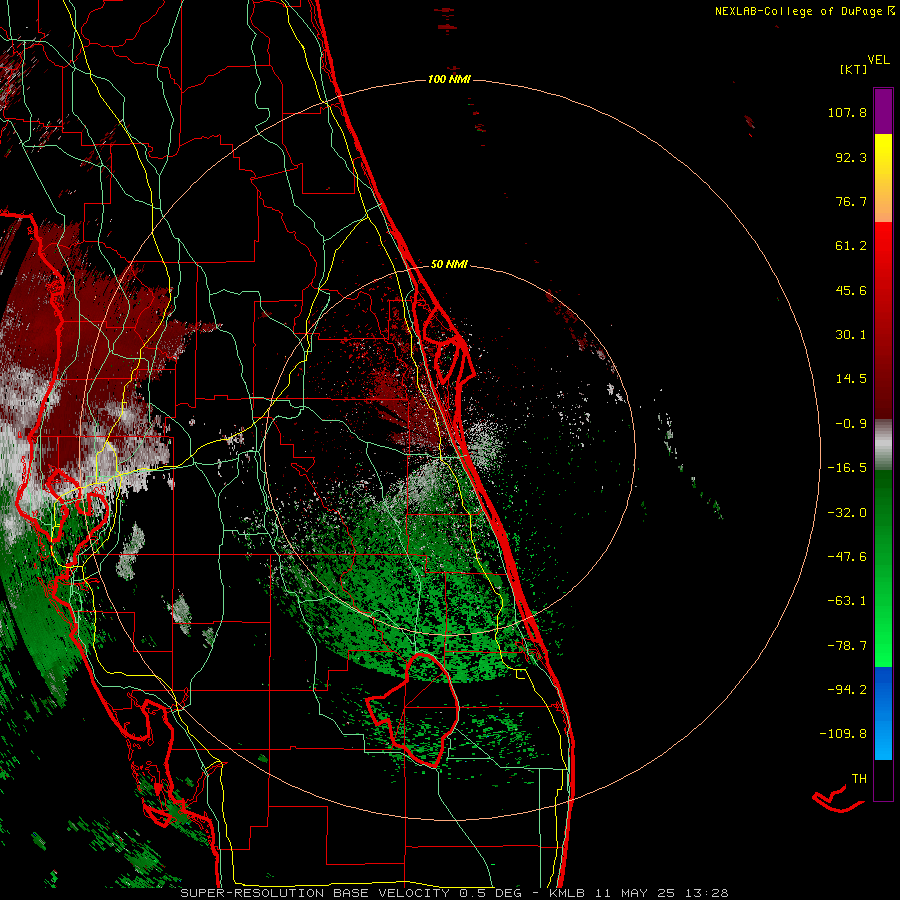The width and height of the screenshot is (900, 900).
Task: Click the 61.2 legend value
Action: coord(851,246)
